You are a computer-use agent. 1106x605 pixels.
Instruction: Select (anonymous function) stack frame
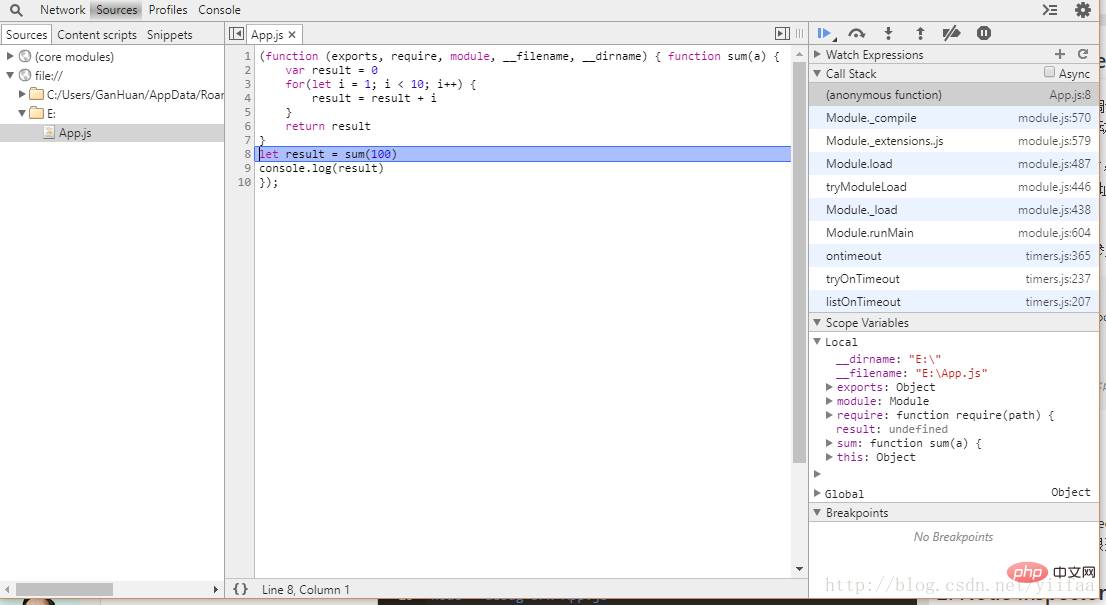(954, 94)
